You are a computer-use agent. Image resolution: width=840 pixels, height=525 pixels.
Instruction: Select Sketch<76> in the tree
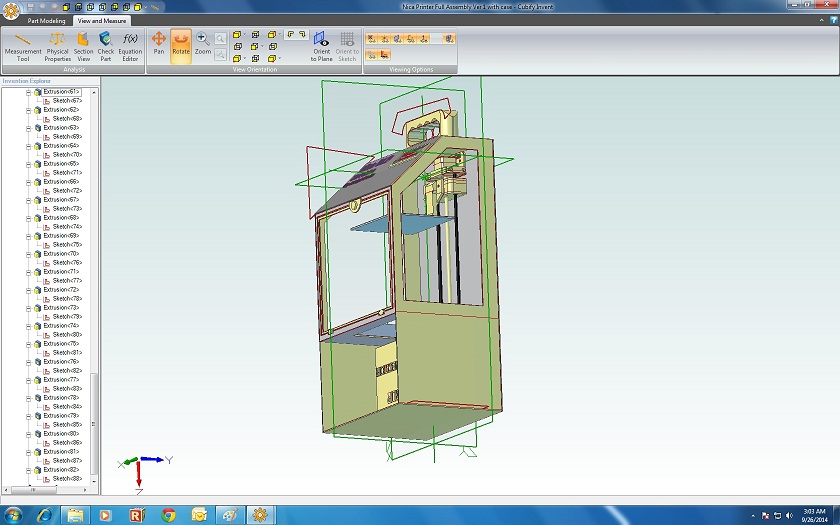click(x=67, y=262)
